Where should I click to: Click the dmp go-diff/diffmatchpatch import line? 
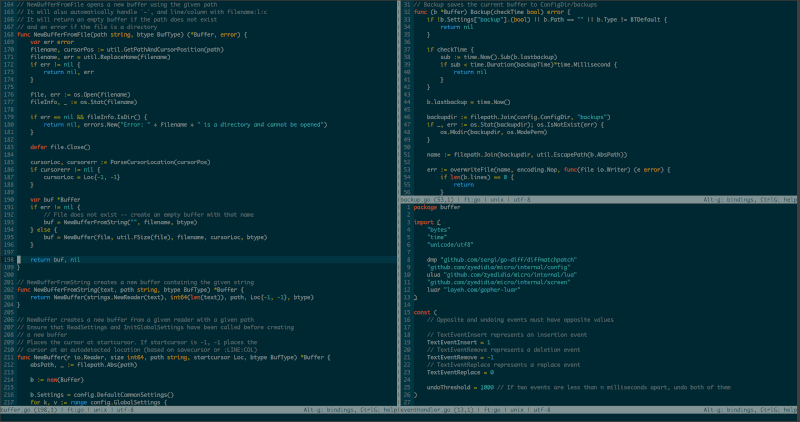[502, 260]
